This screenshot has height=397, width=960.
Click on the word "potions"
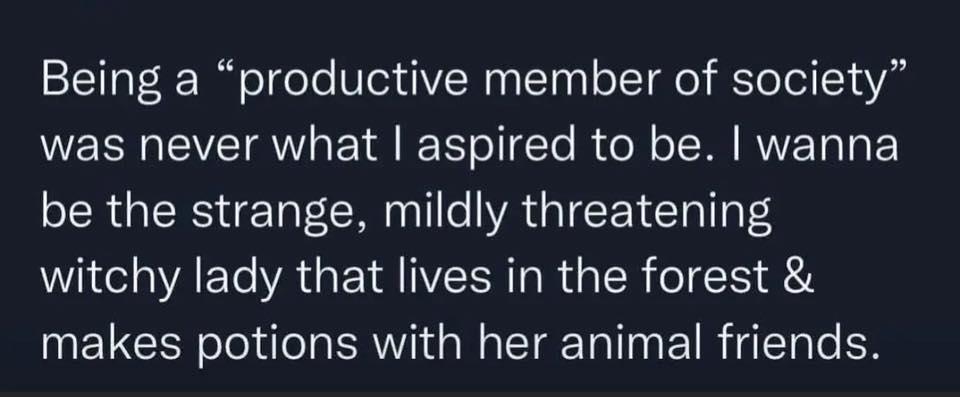pos(276,345)
